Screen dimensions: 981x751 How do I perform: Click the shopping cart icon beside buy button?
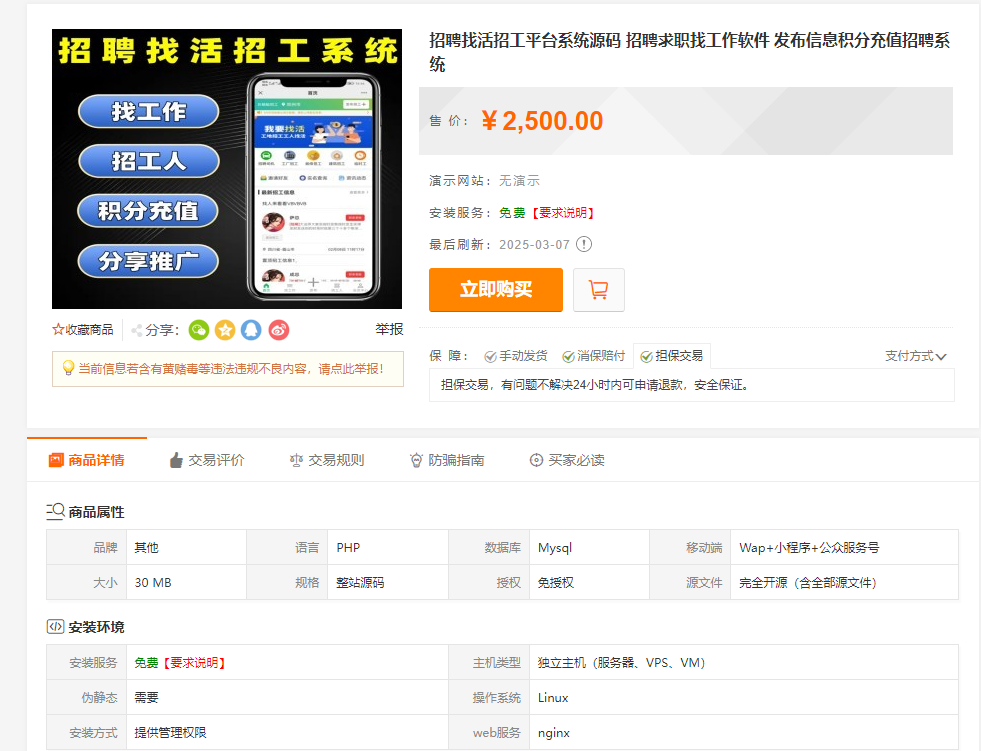coord(598,290)
